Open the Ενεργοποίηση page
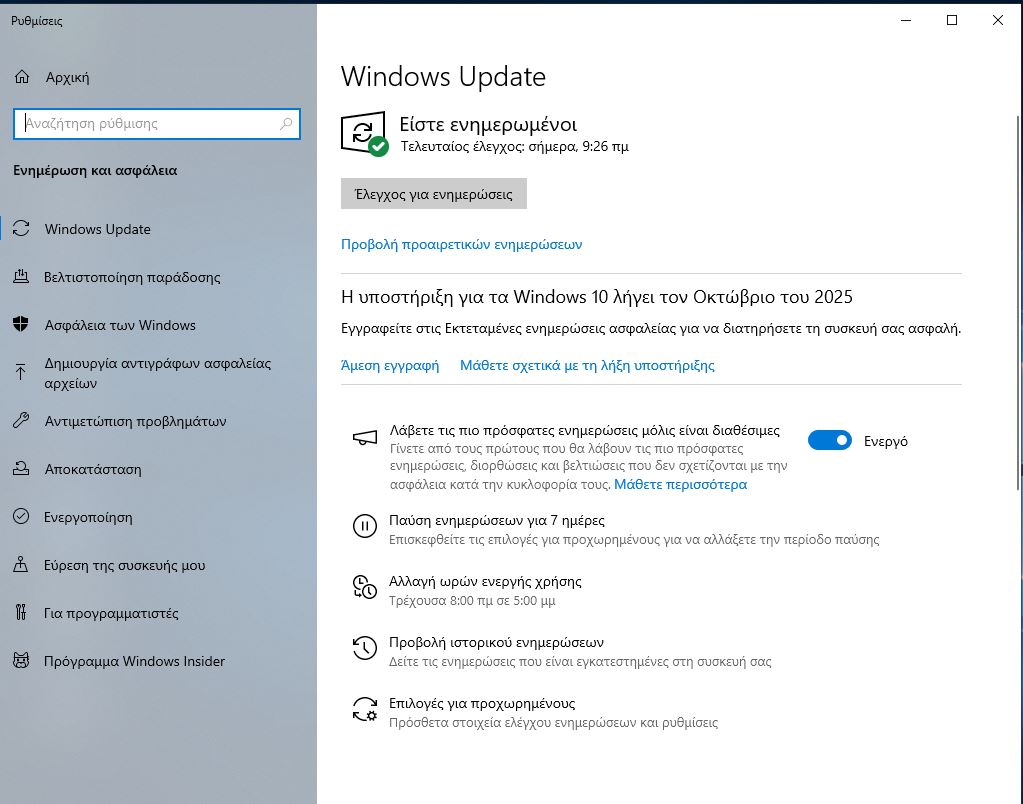1023x804 pixels. (159, 516)
